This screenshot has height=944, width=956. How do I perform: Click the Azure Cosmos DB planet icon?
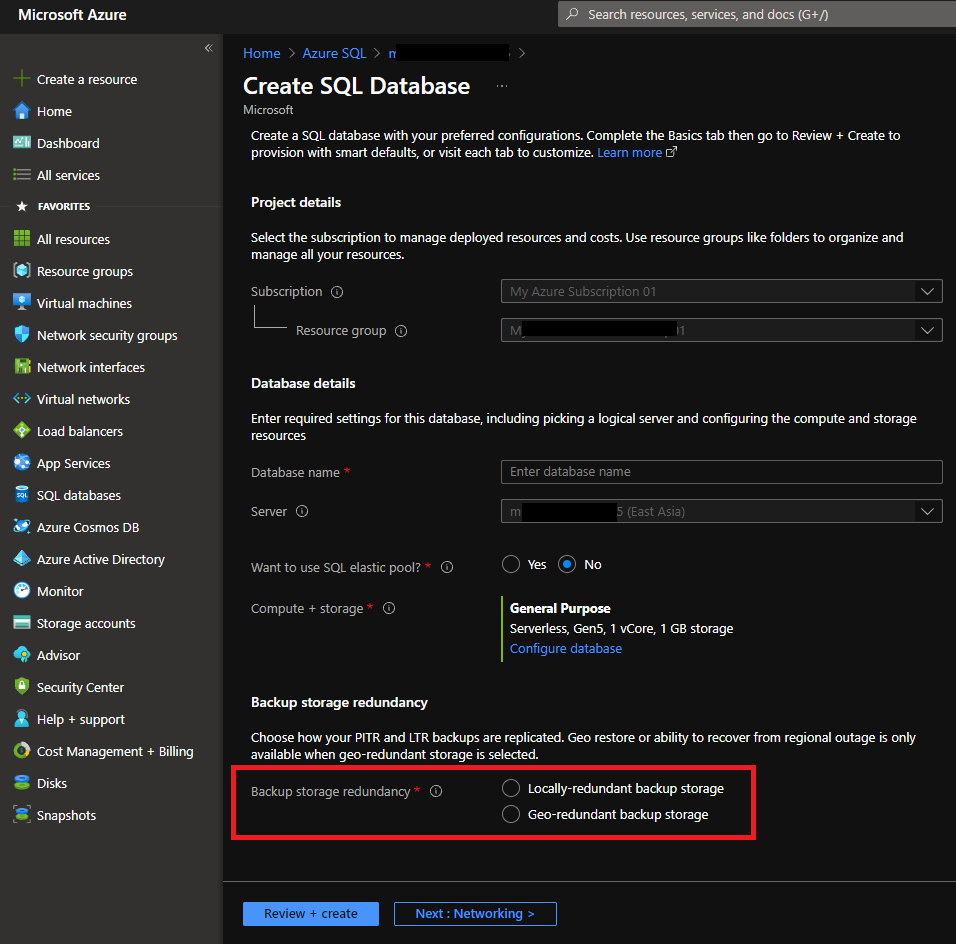(x=22, y=526)
